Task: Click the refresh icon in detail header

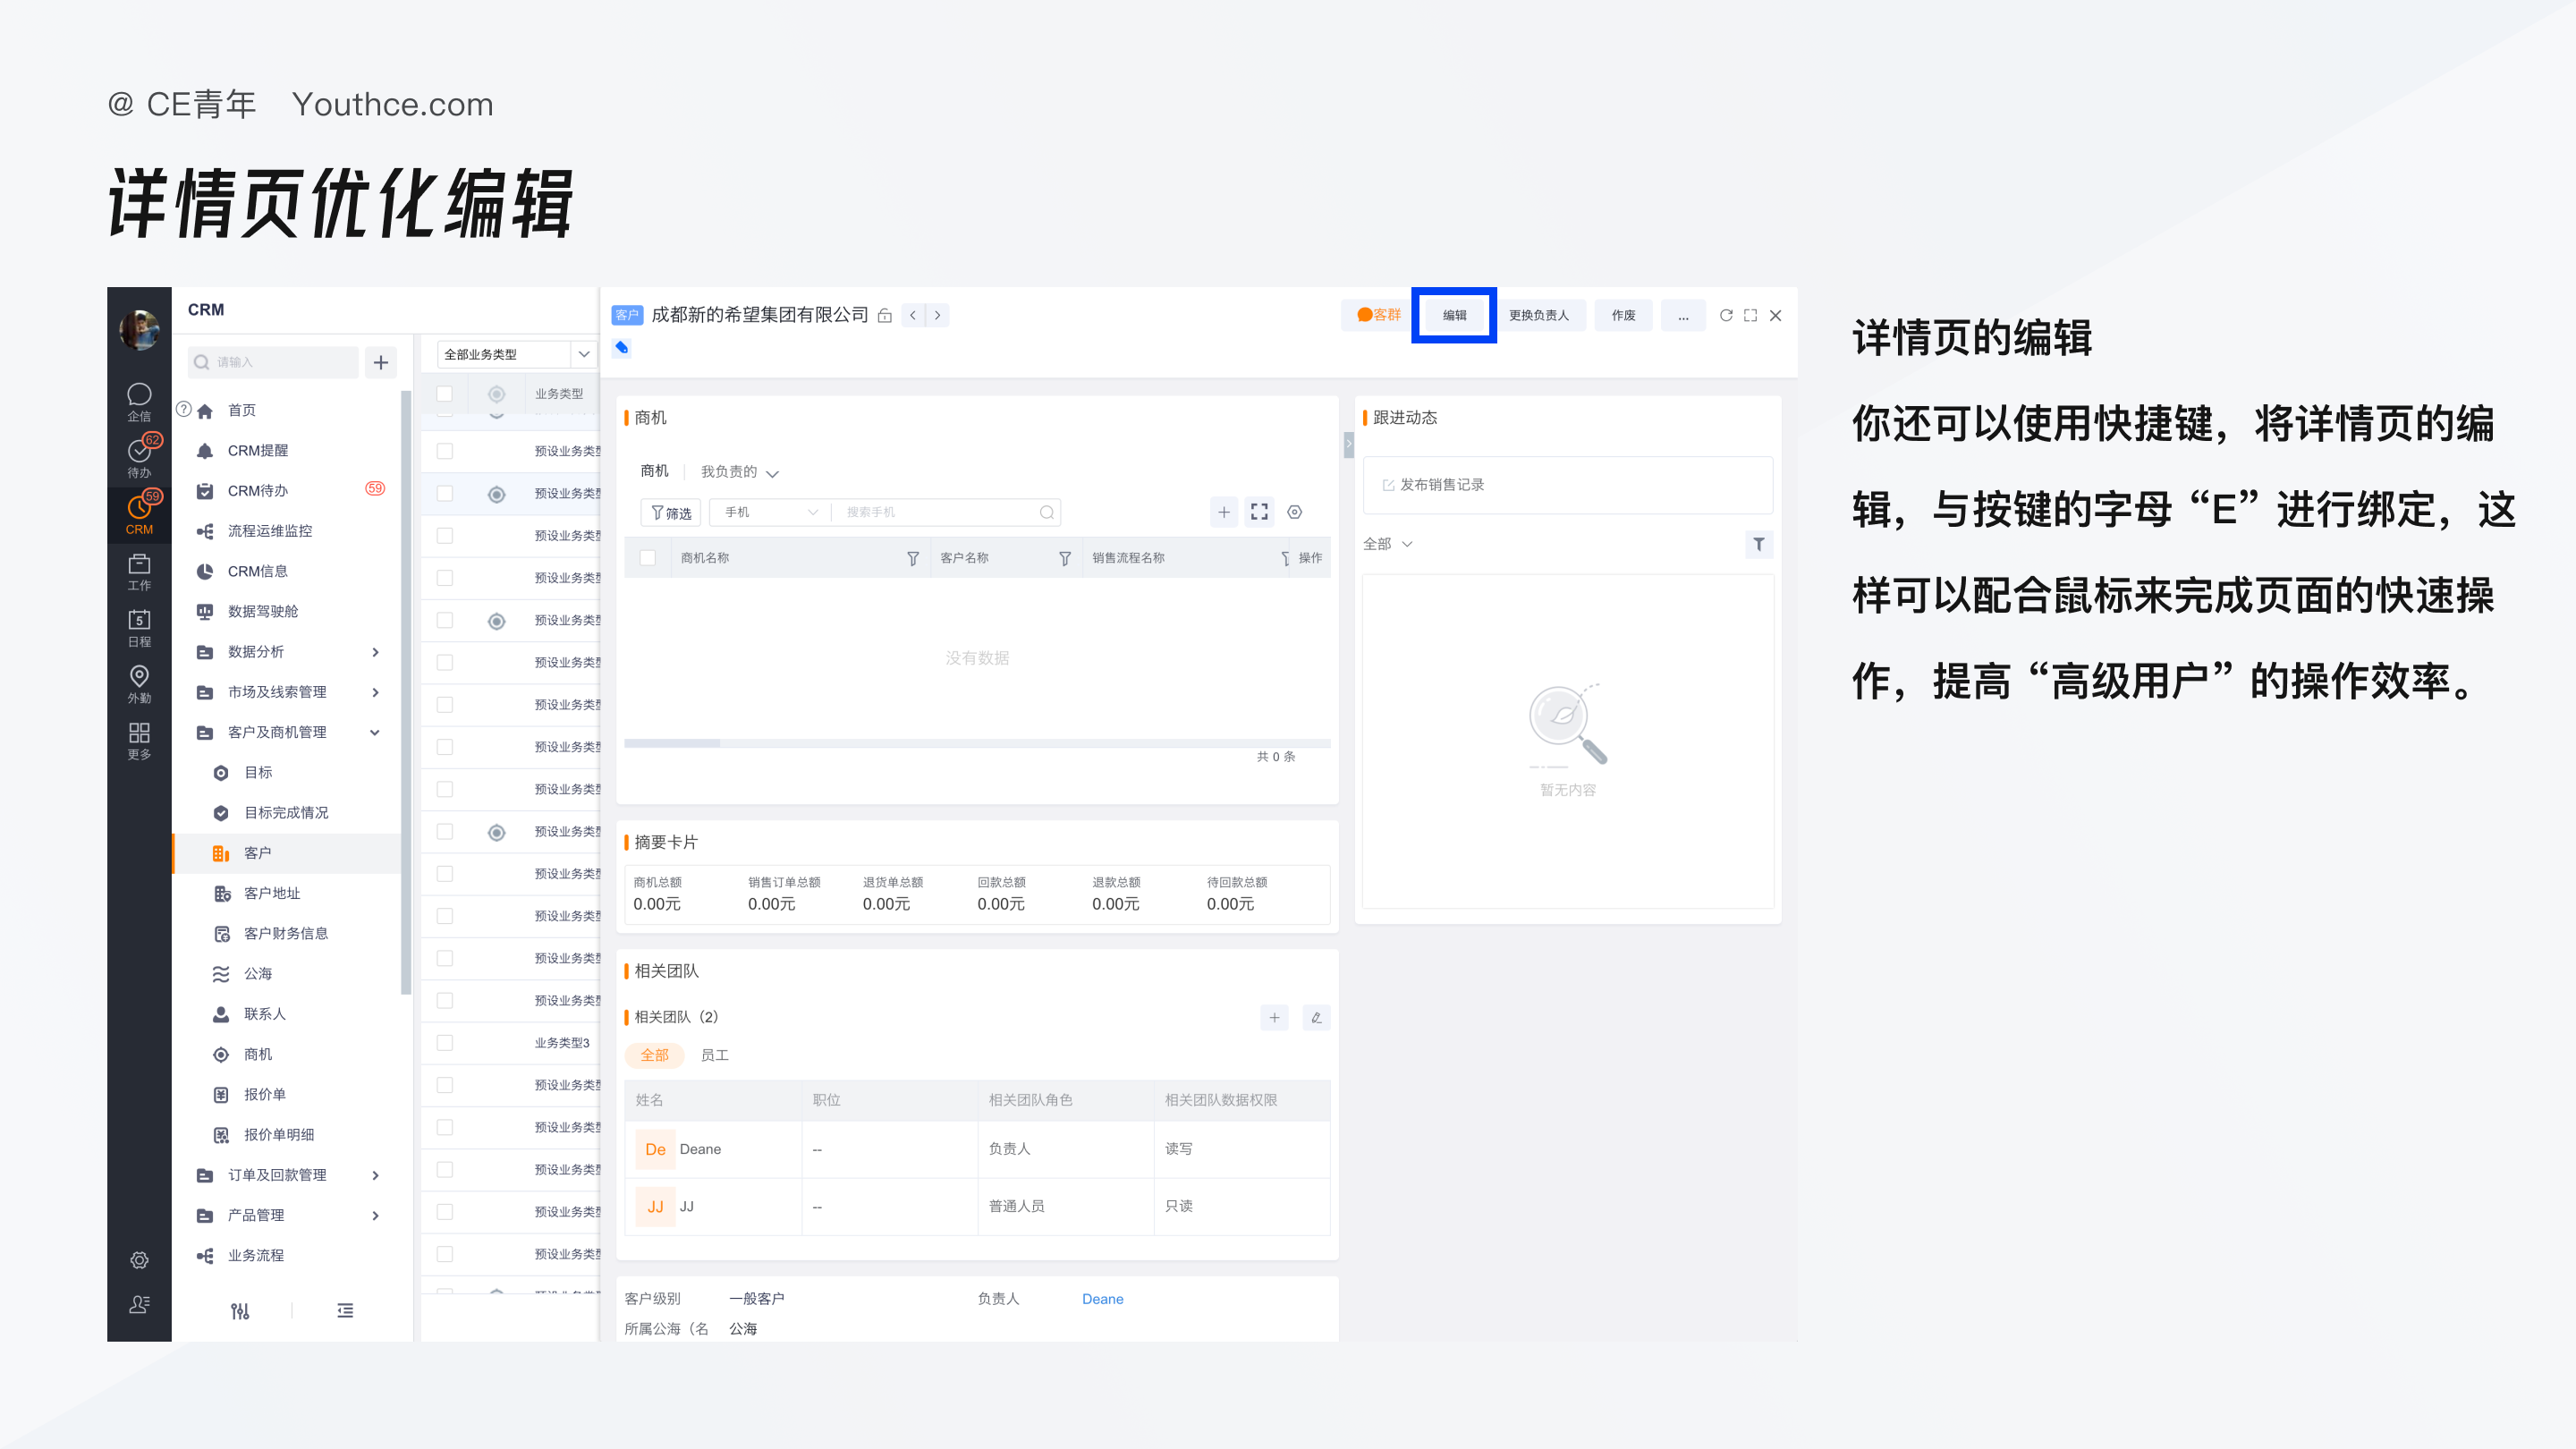Action: point(1725,315)
